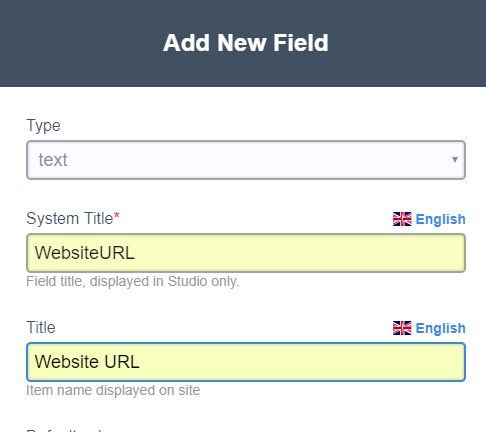486x432 pixels.
Task: Switch Title language via English link
Action: (440, 328)
